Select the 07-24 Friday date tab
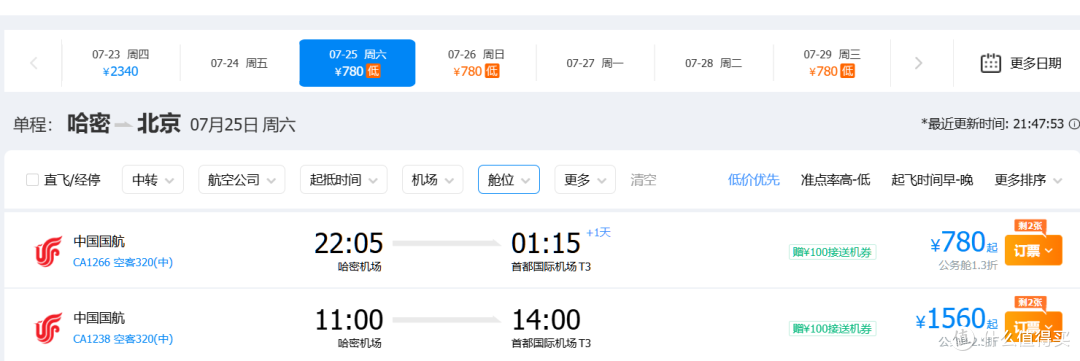This screenshot has width=1080, height=361. click(x=239, y=63)
